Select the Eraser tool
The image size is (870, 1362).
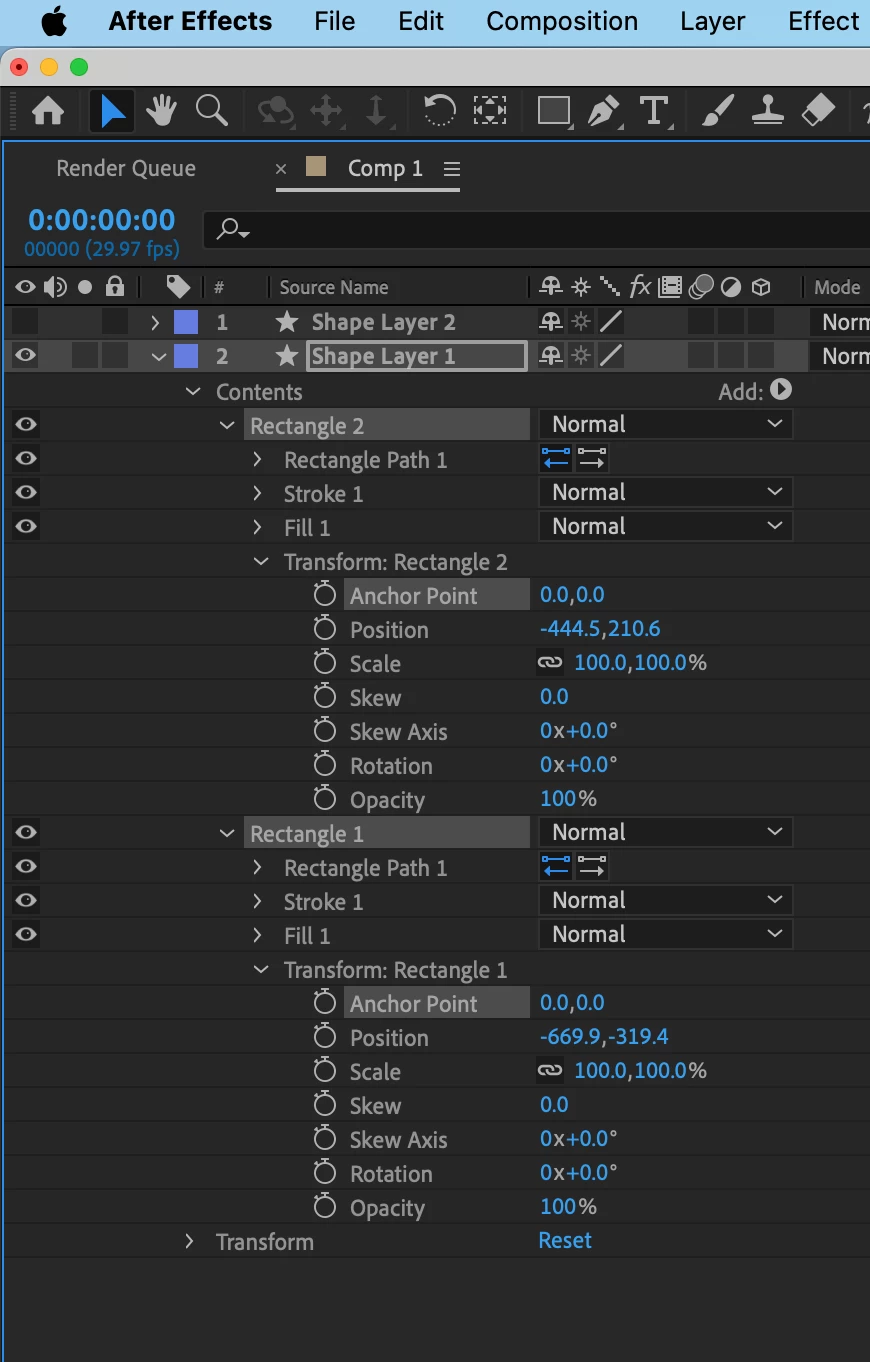(x=818, y=111)
